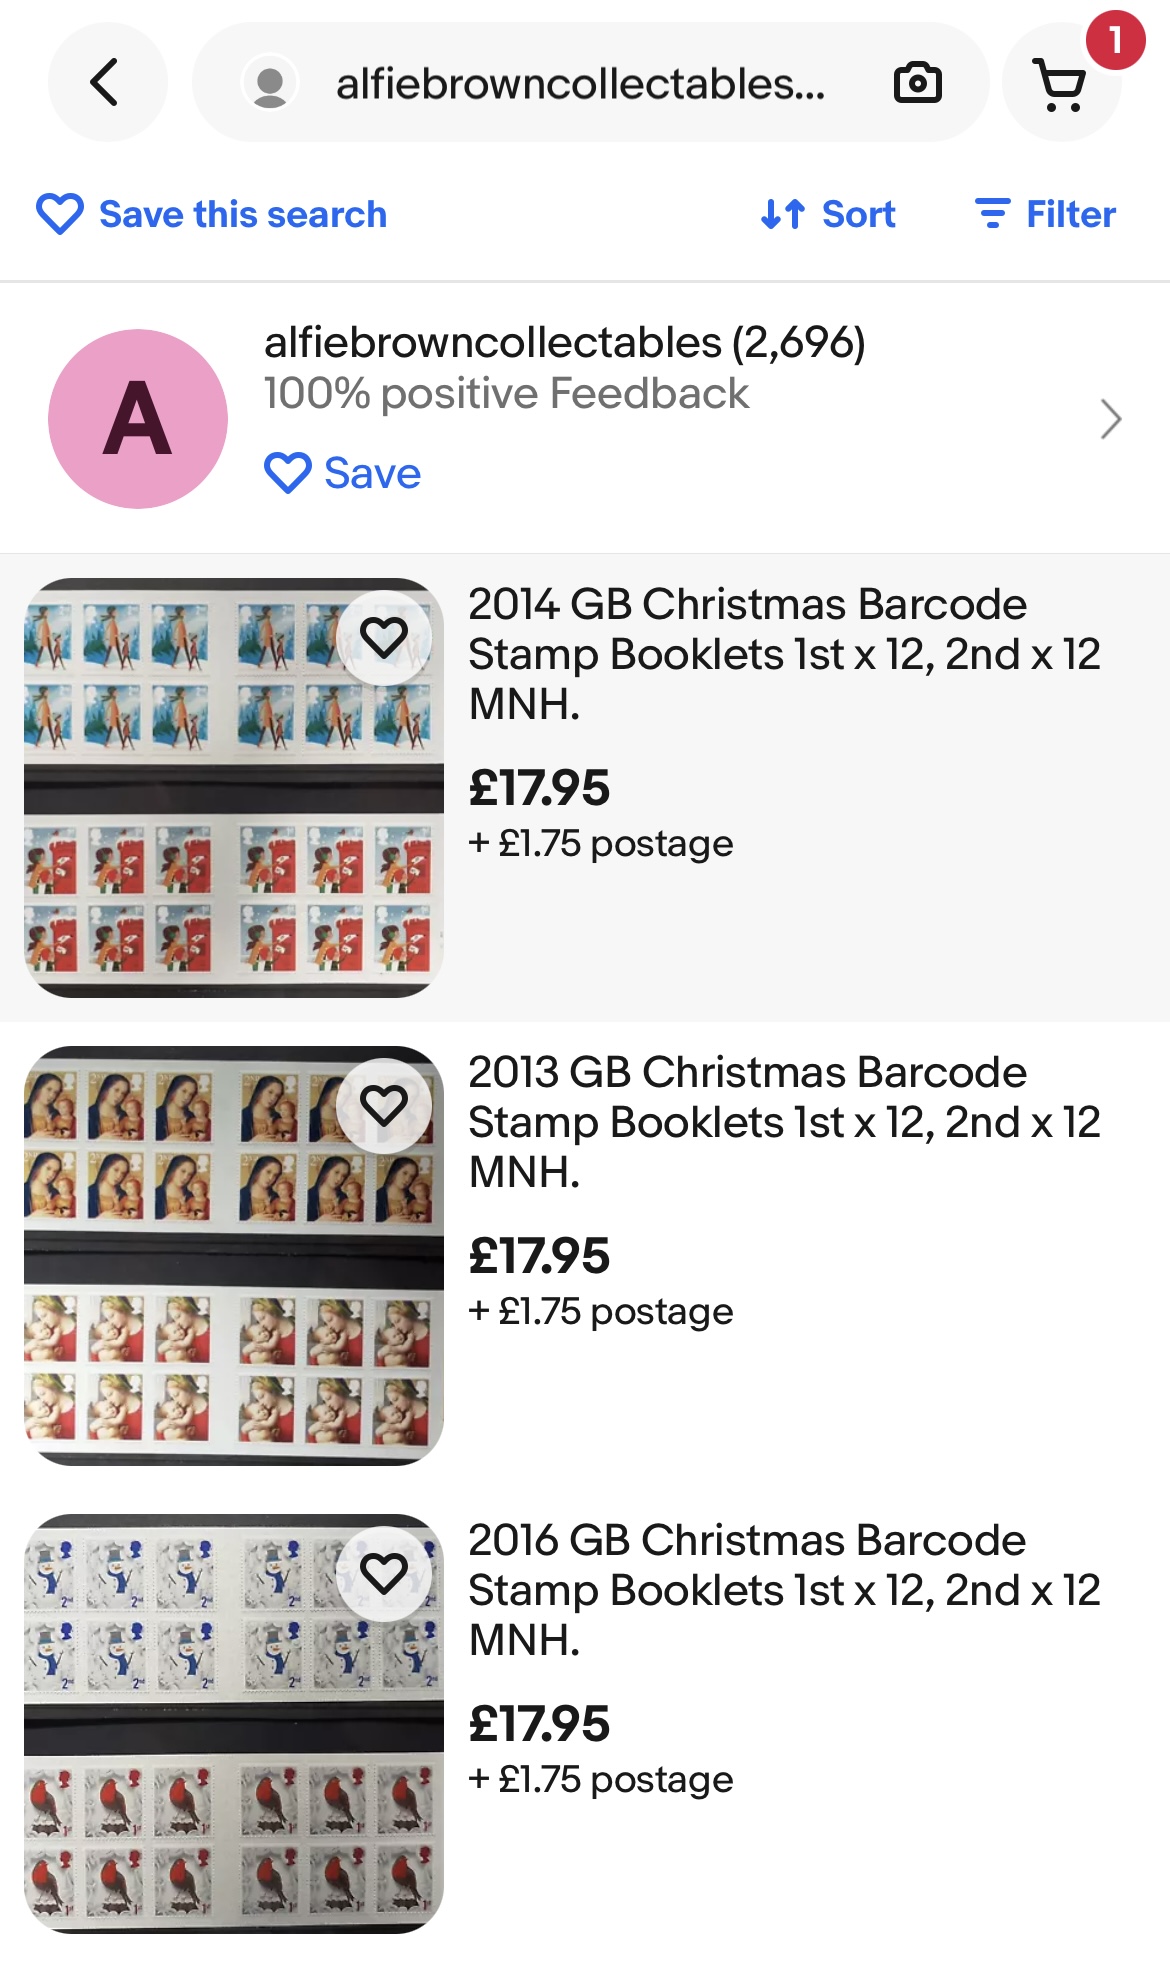The height and width of the screenshot is (1973, 1170).
Task: Expand seller profile with chevron arrow
Action: point(1110,419)
